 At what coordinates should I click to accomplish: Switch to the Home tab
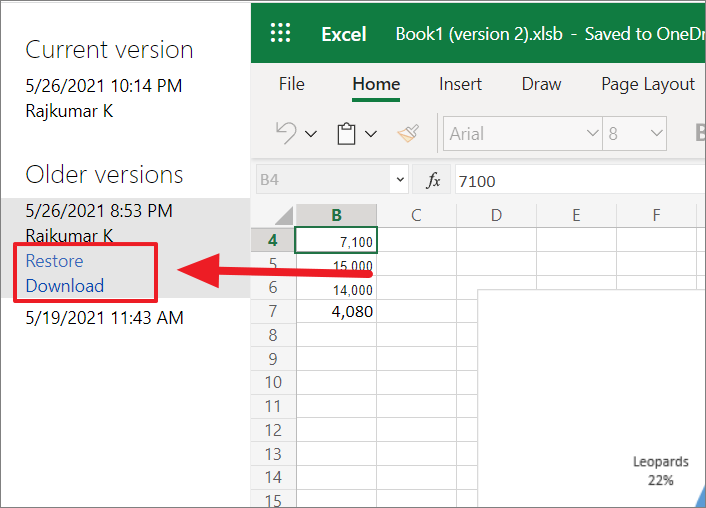click(376, 84)
